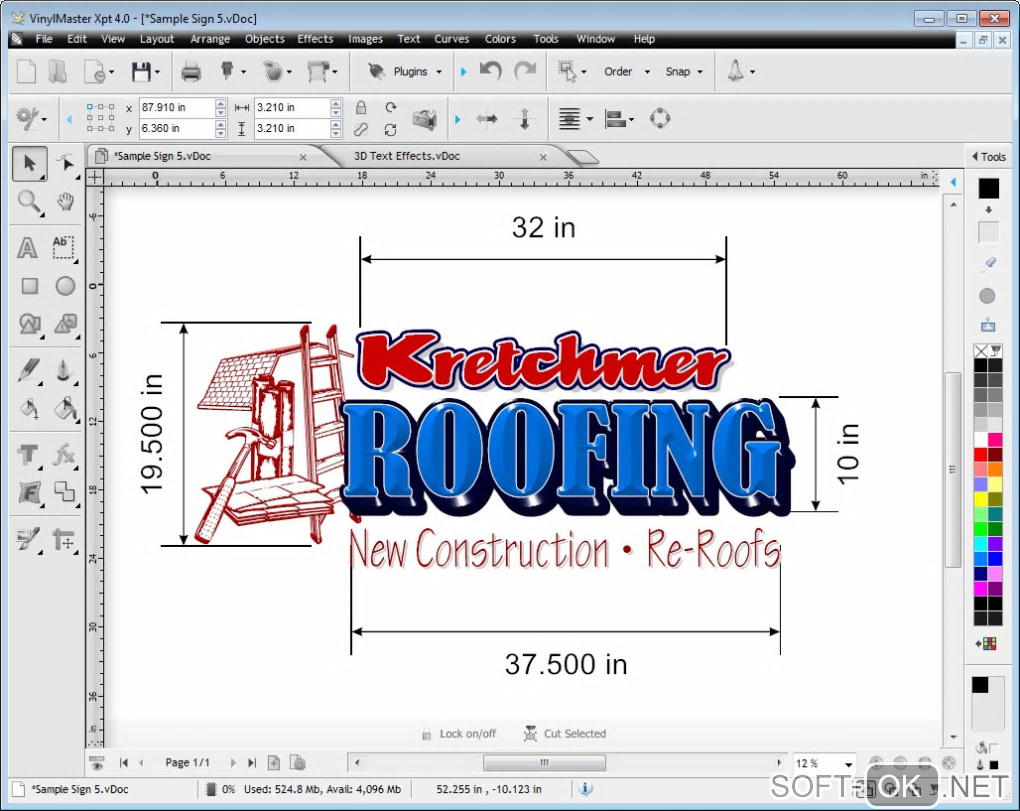
Task: Flip selection vertically
Action: tap(524, 118)
